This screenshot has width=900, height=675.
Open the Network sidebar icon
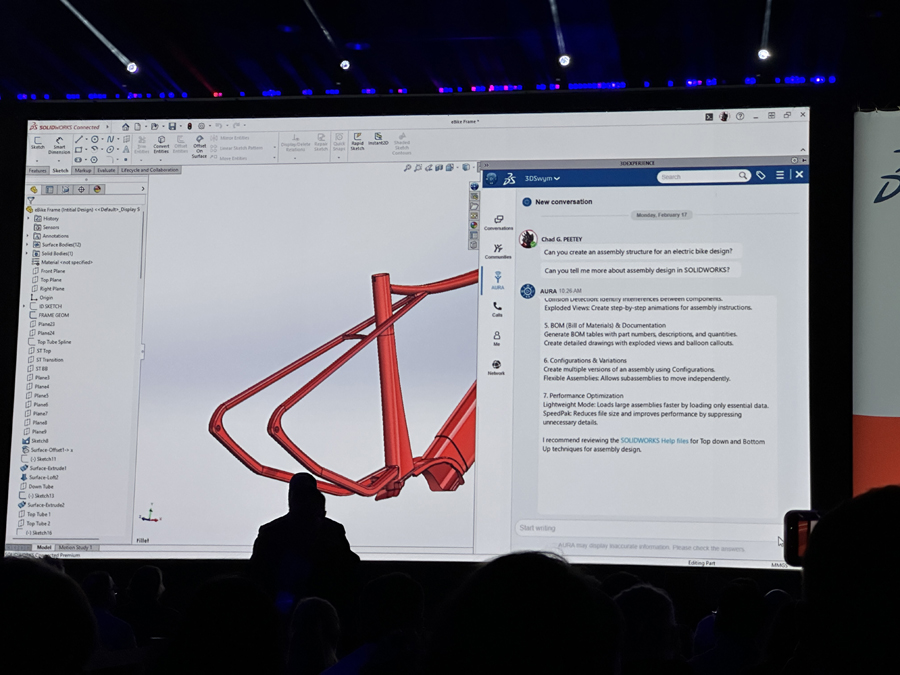497,368
